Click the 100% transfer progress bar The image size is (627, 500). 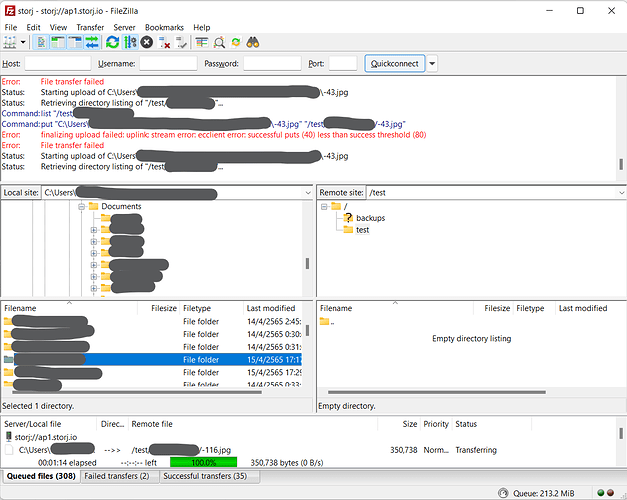203,463
